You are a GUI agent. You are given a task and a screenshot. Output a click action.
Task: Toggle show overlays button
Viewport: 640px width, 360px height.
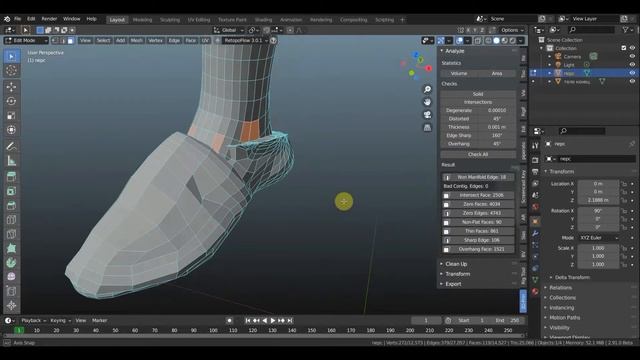click(460, 40)
